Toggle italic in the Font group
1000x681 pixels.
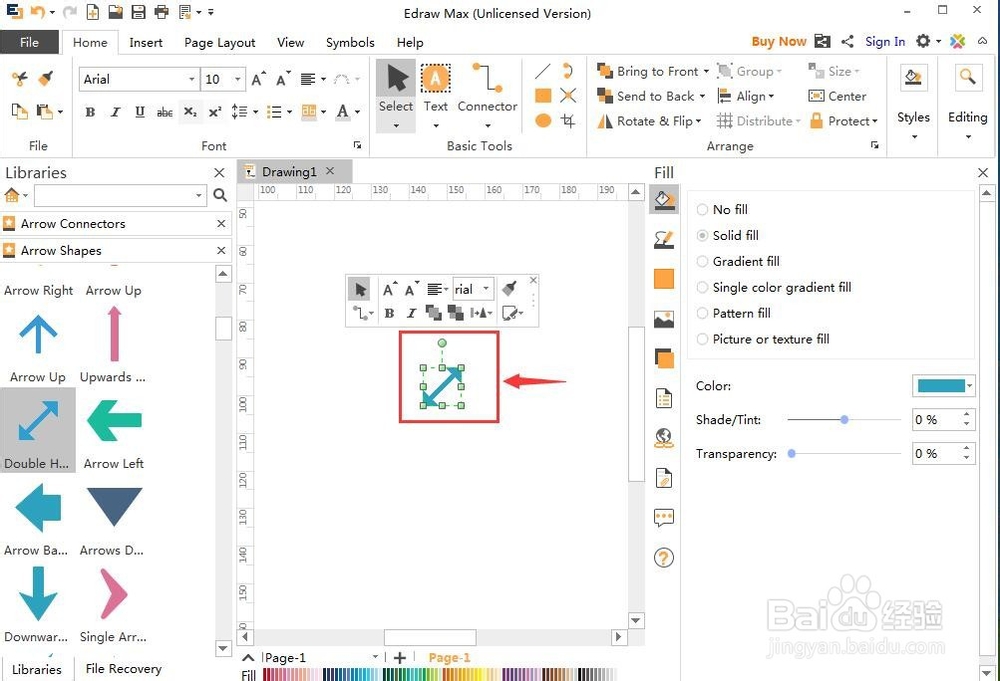(x=115, y=112)
